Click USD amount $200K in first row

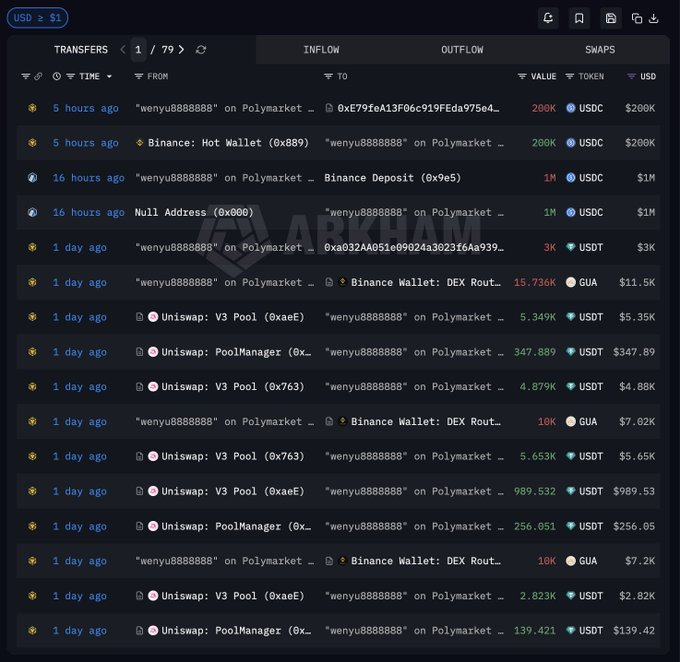click(x=640, y=108)
